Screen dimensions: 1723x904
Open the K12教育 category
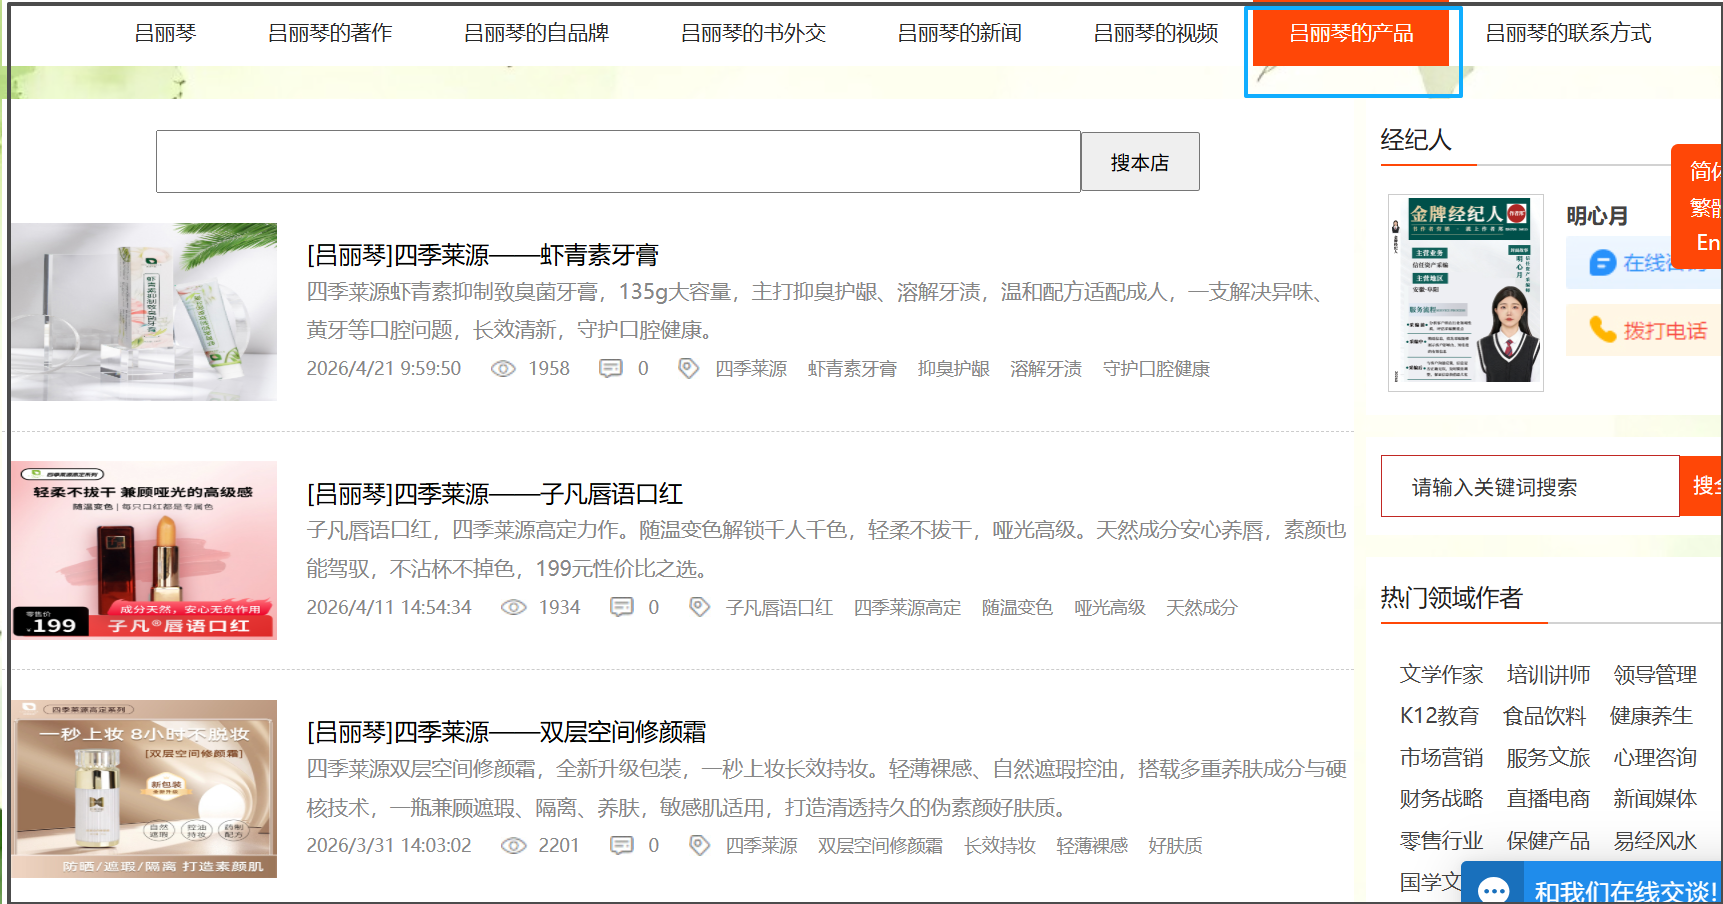[1439, 716]
